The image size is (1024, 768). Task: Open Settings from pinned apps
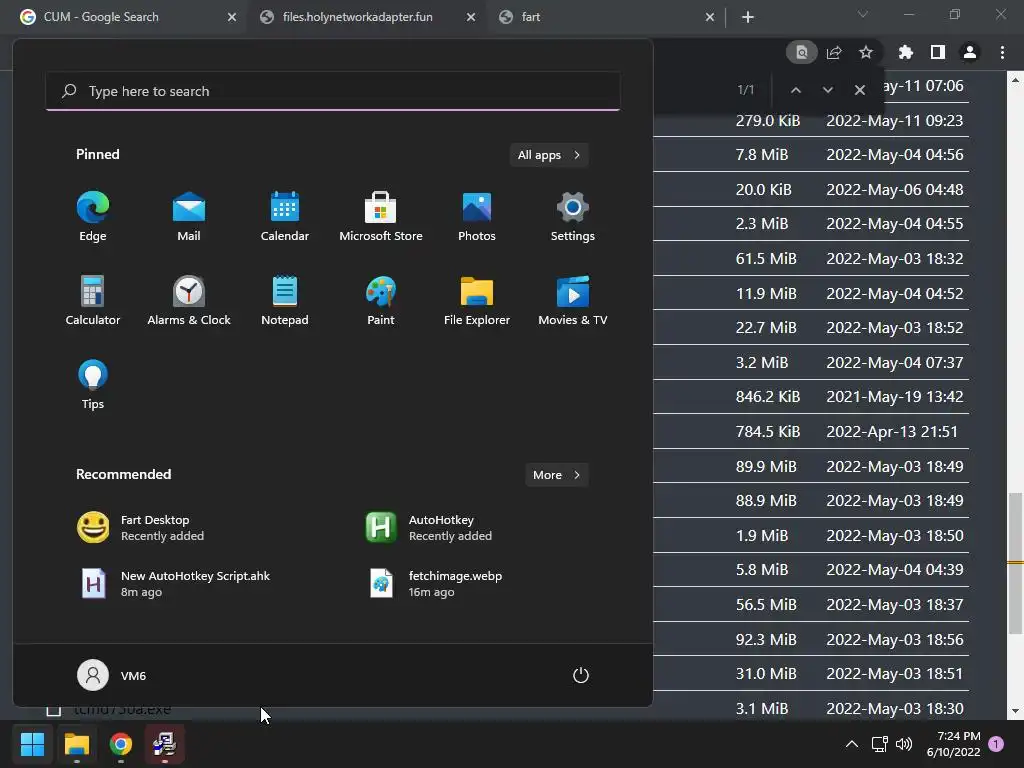(573, 217)
